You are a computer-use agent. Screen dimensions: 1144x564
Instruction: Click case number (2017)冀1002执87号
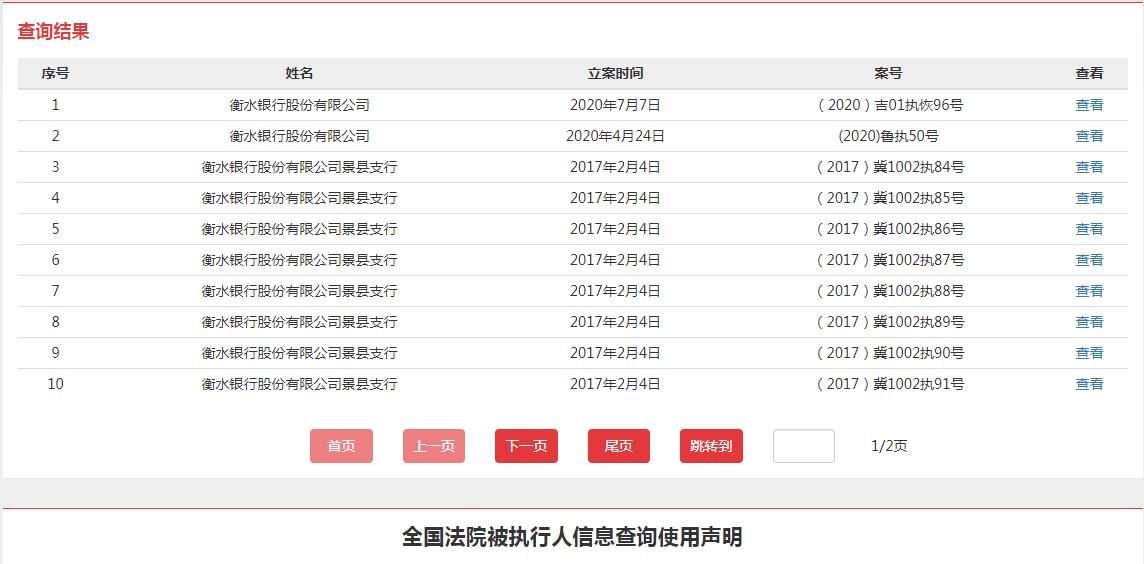[x=890, y=260]
